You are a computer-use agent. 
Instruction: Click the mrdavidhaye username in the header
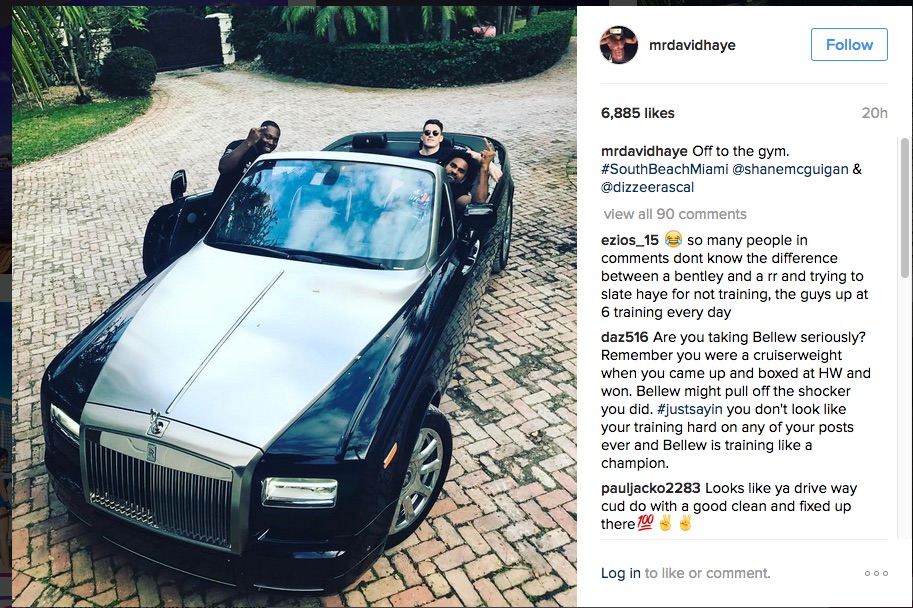[x=692, y=45]
